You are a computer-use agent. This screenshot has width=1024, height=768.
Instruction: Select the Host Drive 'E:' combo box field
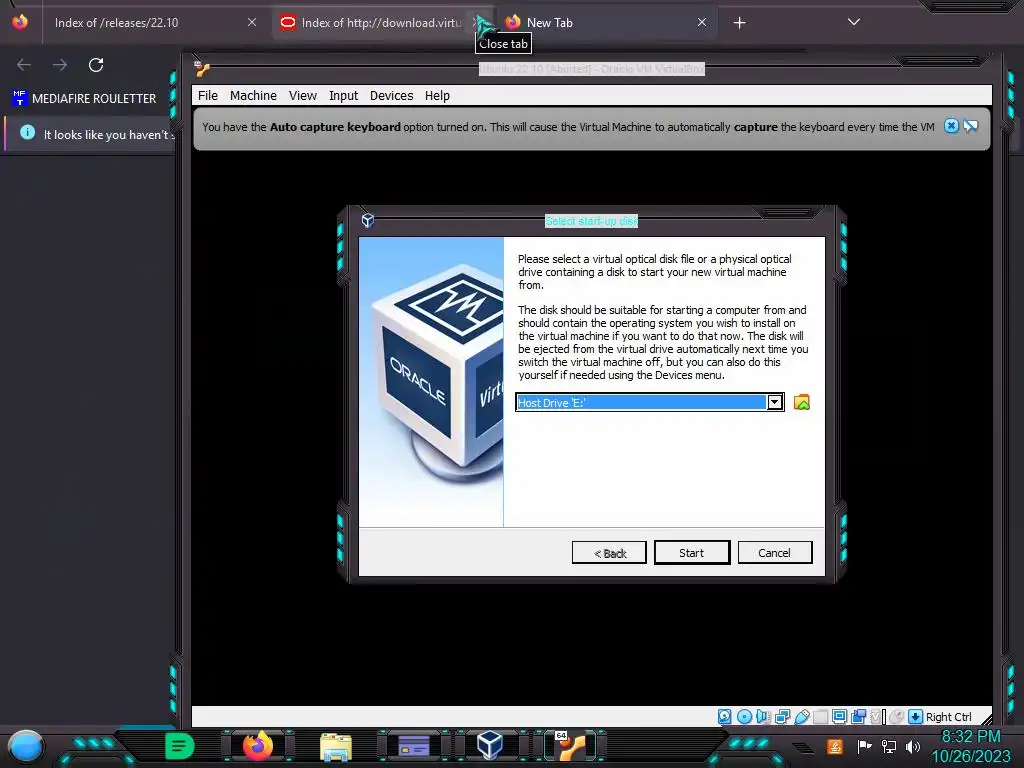[x=650, y=402]
